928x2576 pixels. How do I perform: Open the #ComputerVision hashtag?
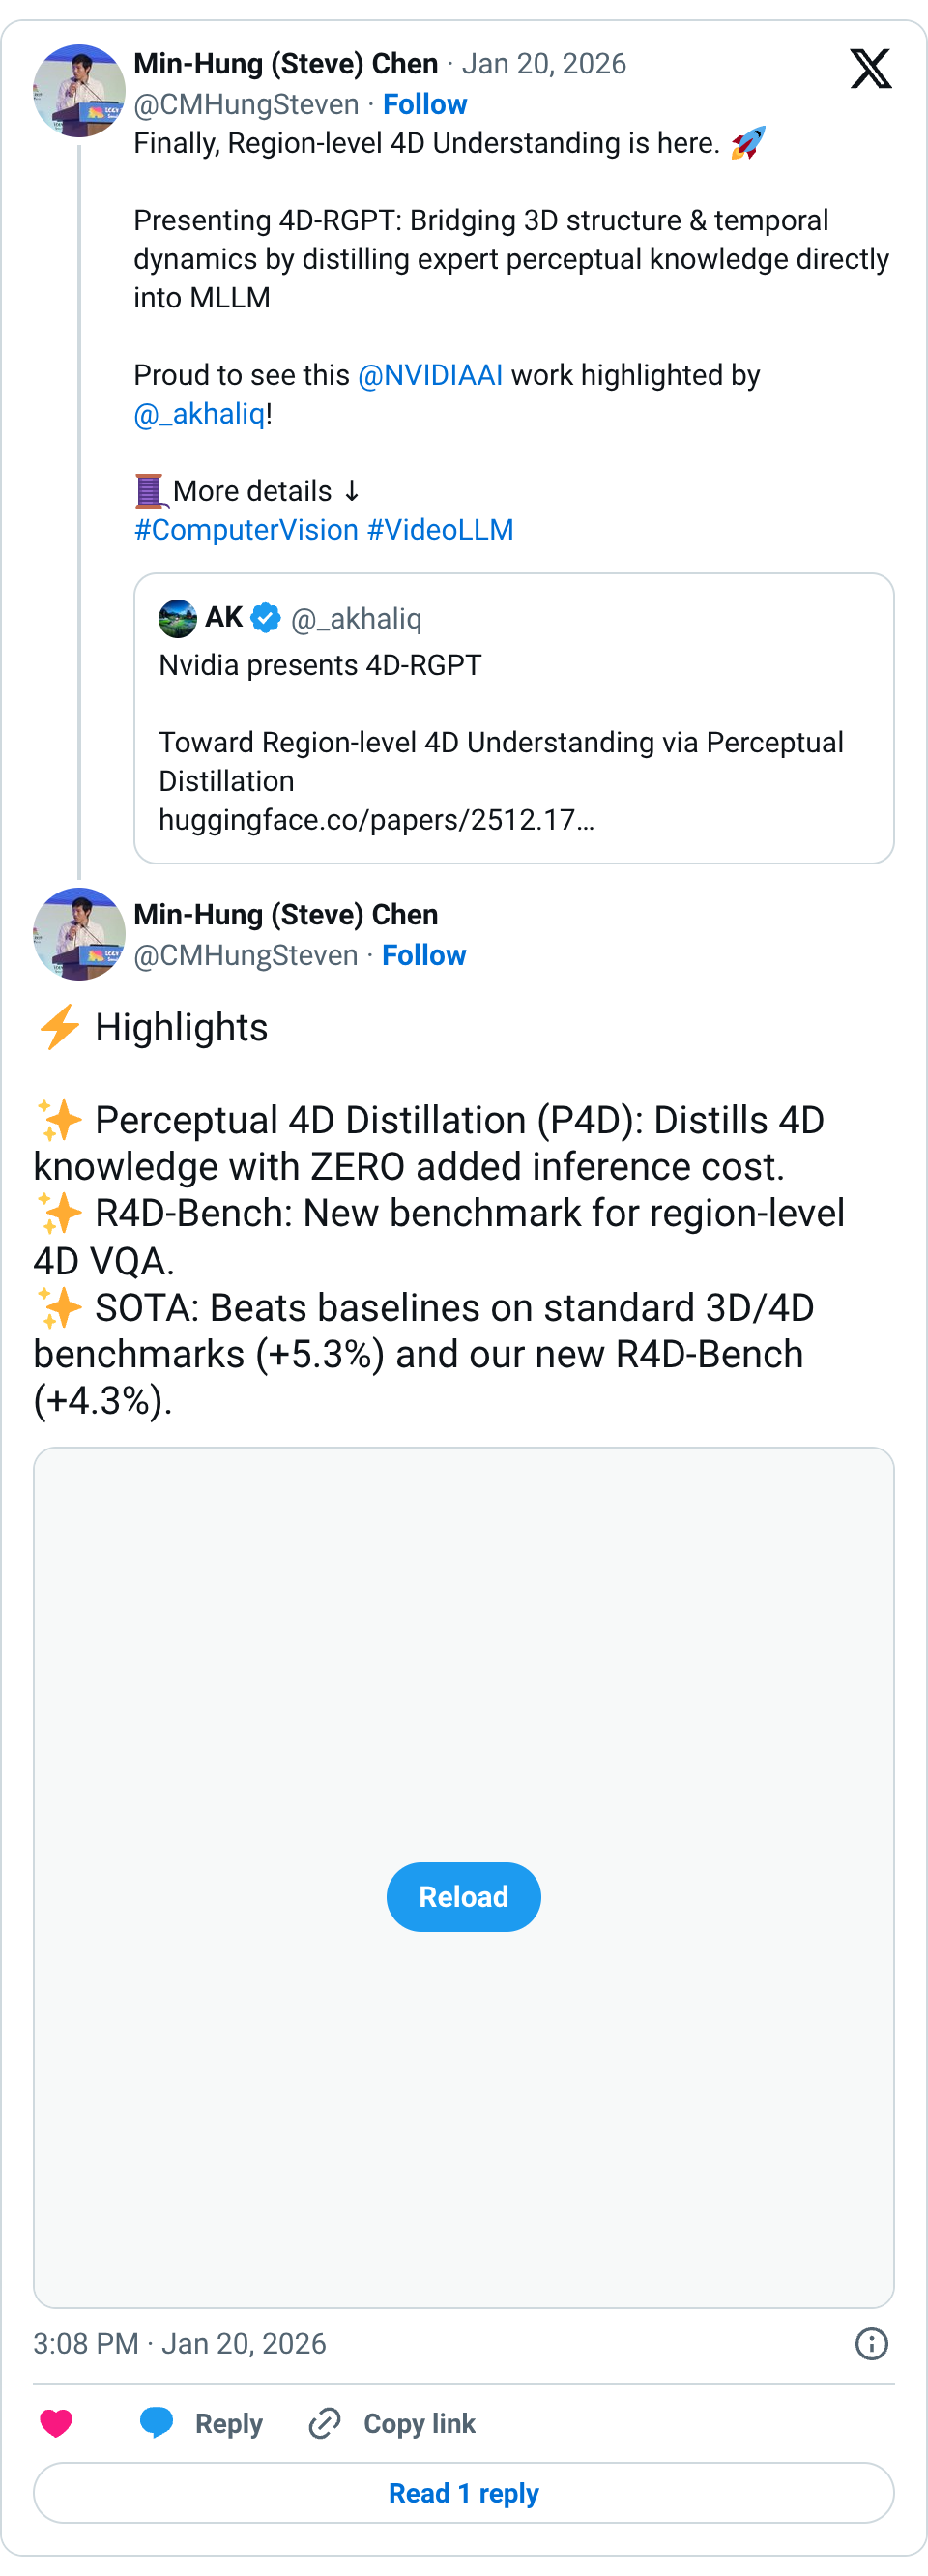(246, 530)
